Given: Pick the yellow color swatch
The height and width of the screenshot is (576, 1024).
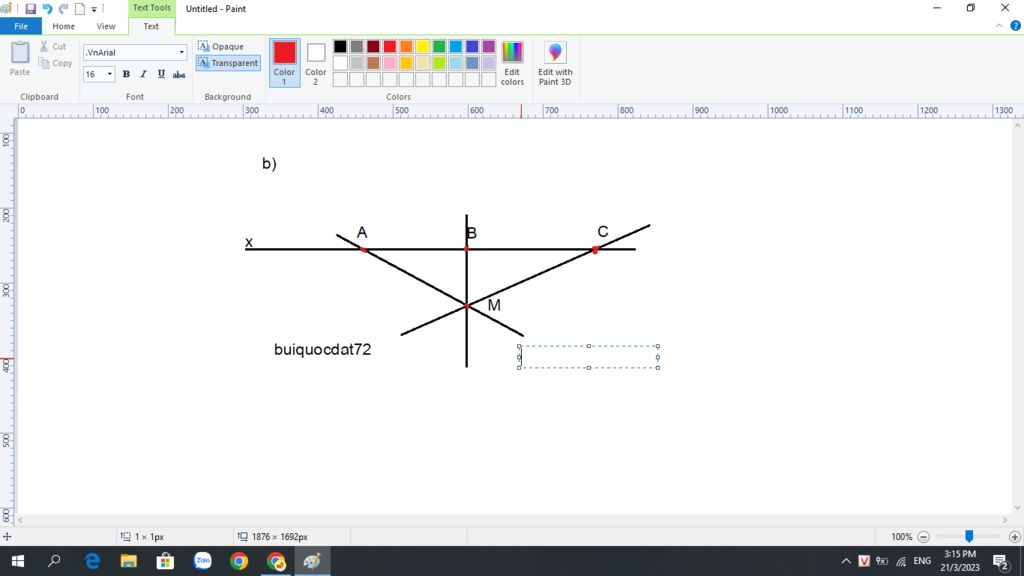Looking at the screenshot, I should (422, 46).
